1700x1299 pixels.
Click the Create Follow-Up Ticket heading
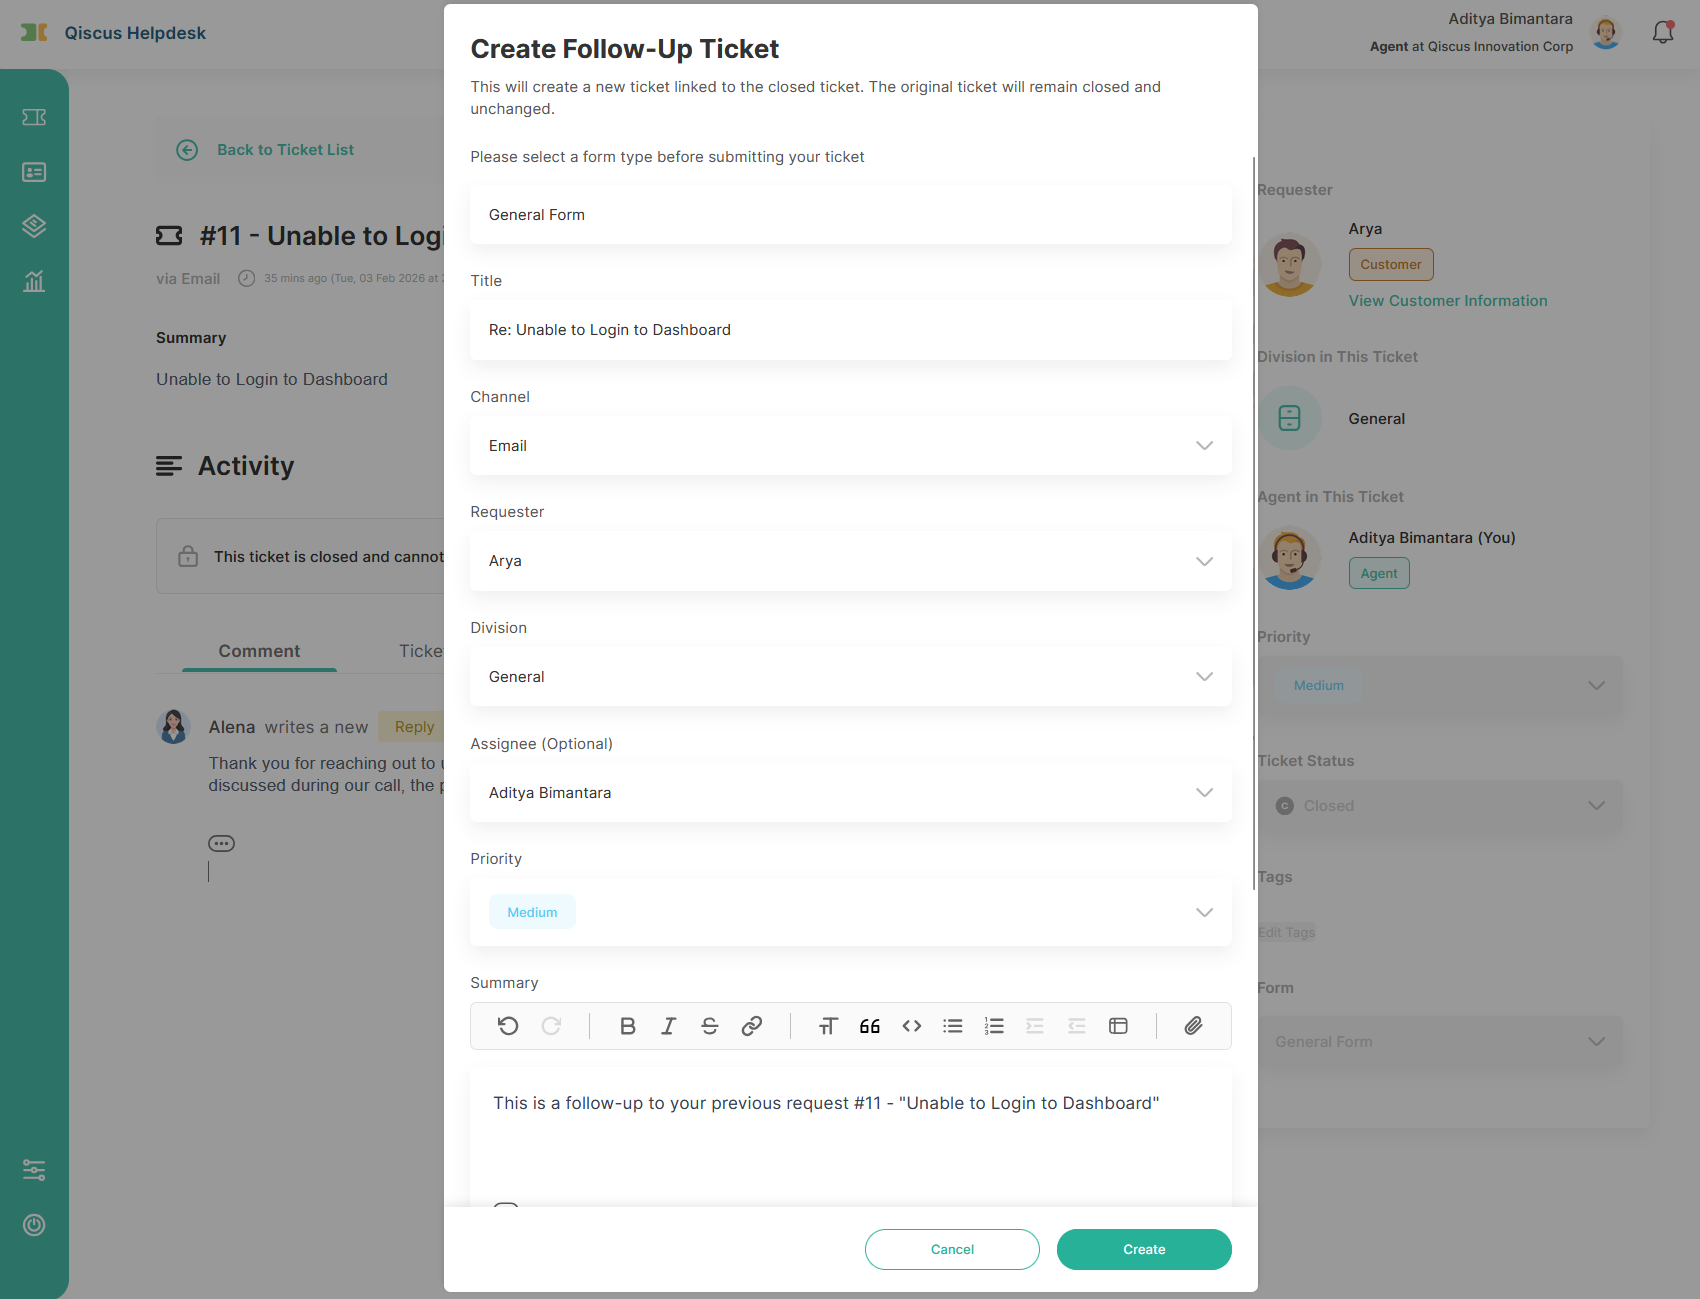point(624,49)
